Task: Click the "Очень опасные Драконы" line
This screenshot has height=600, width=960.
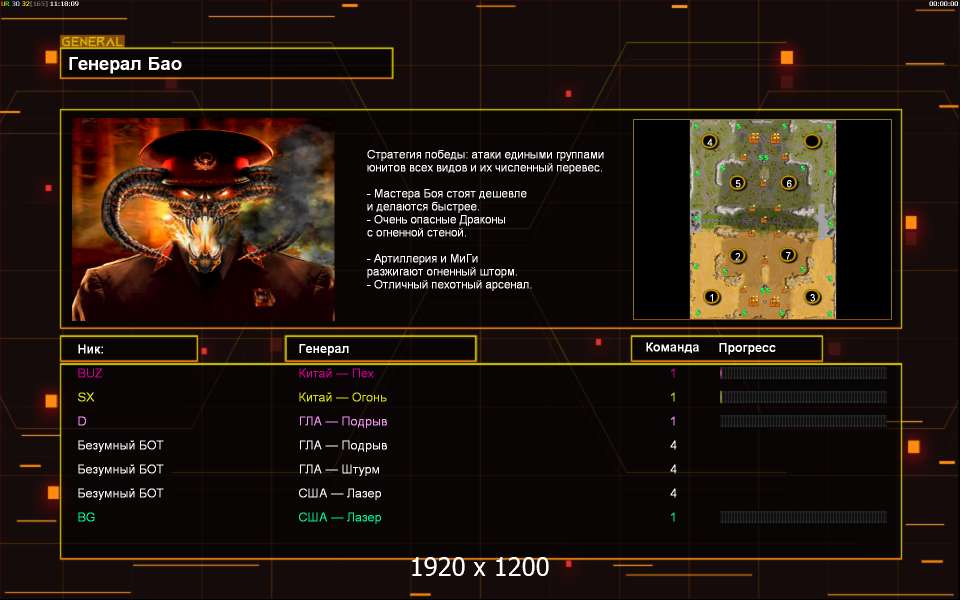Action: (436, 219)
